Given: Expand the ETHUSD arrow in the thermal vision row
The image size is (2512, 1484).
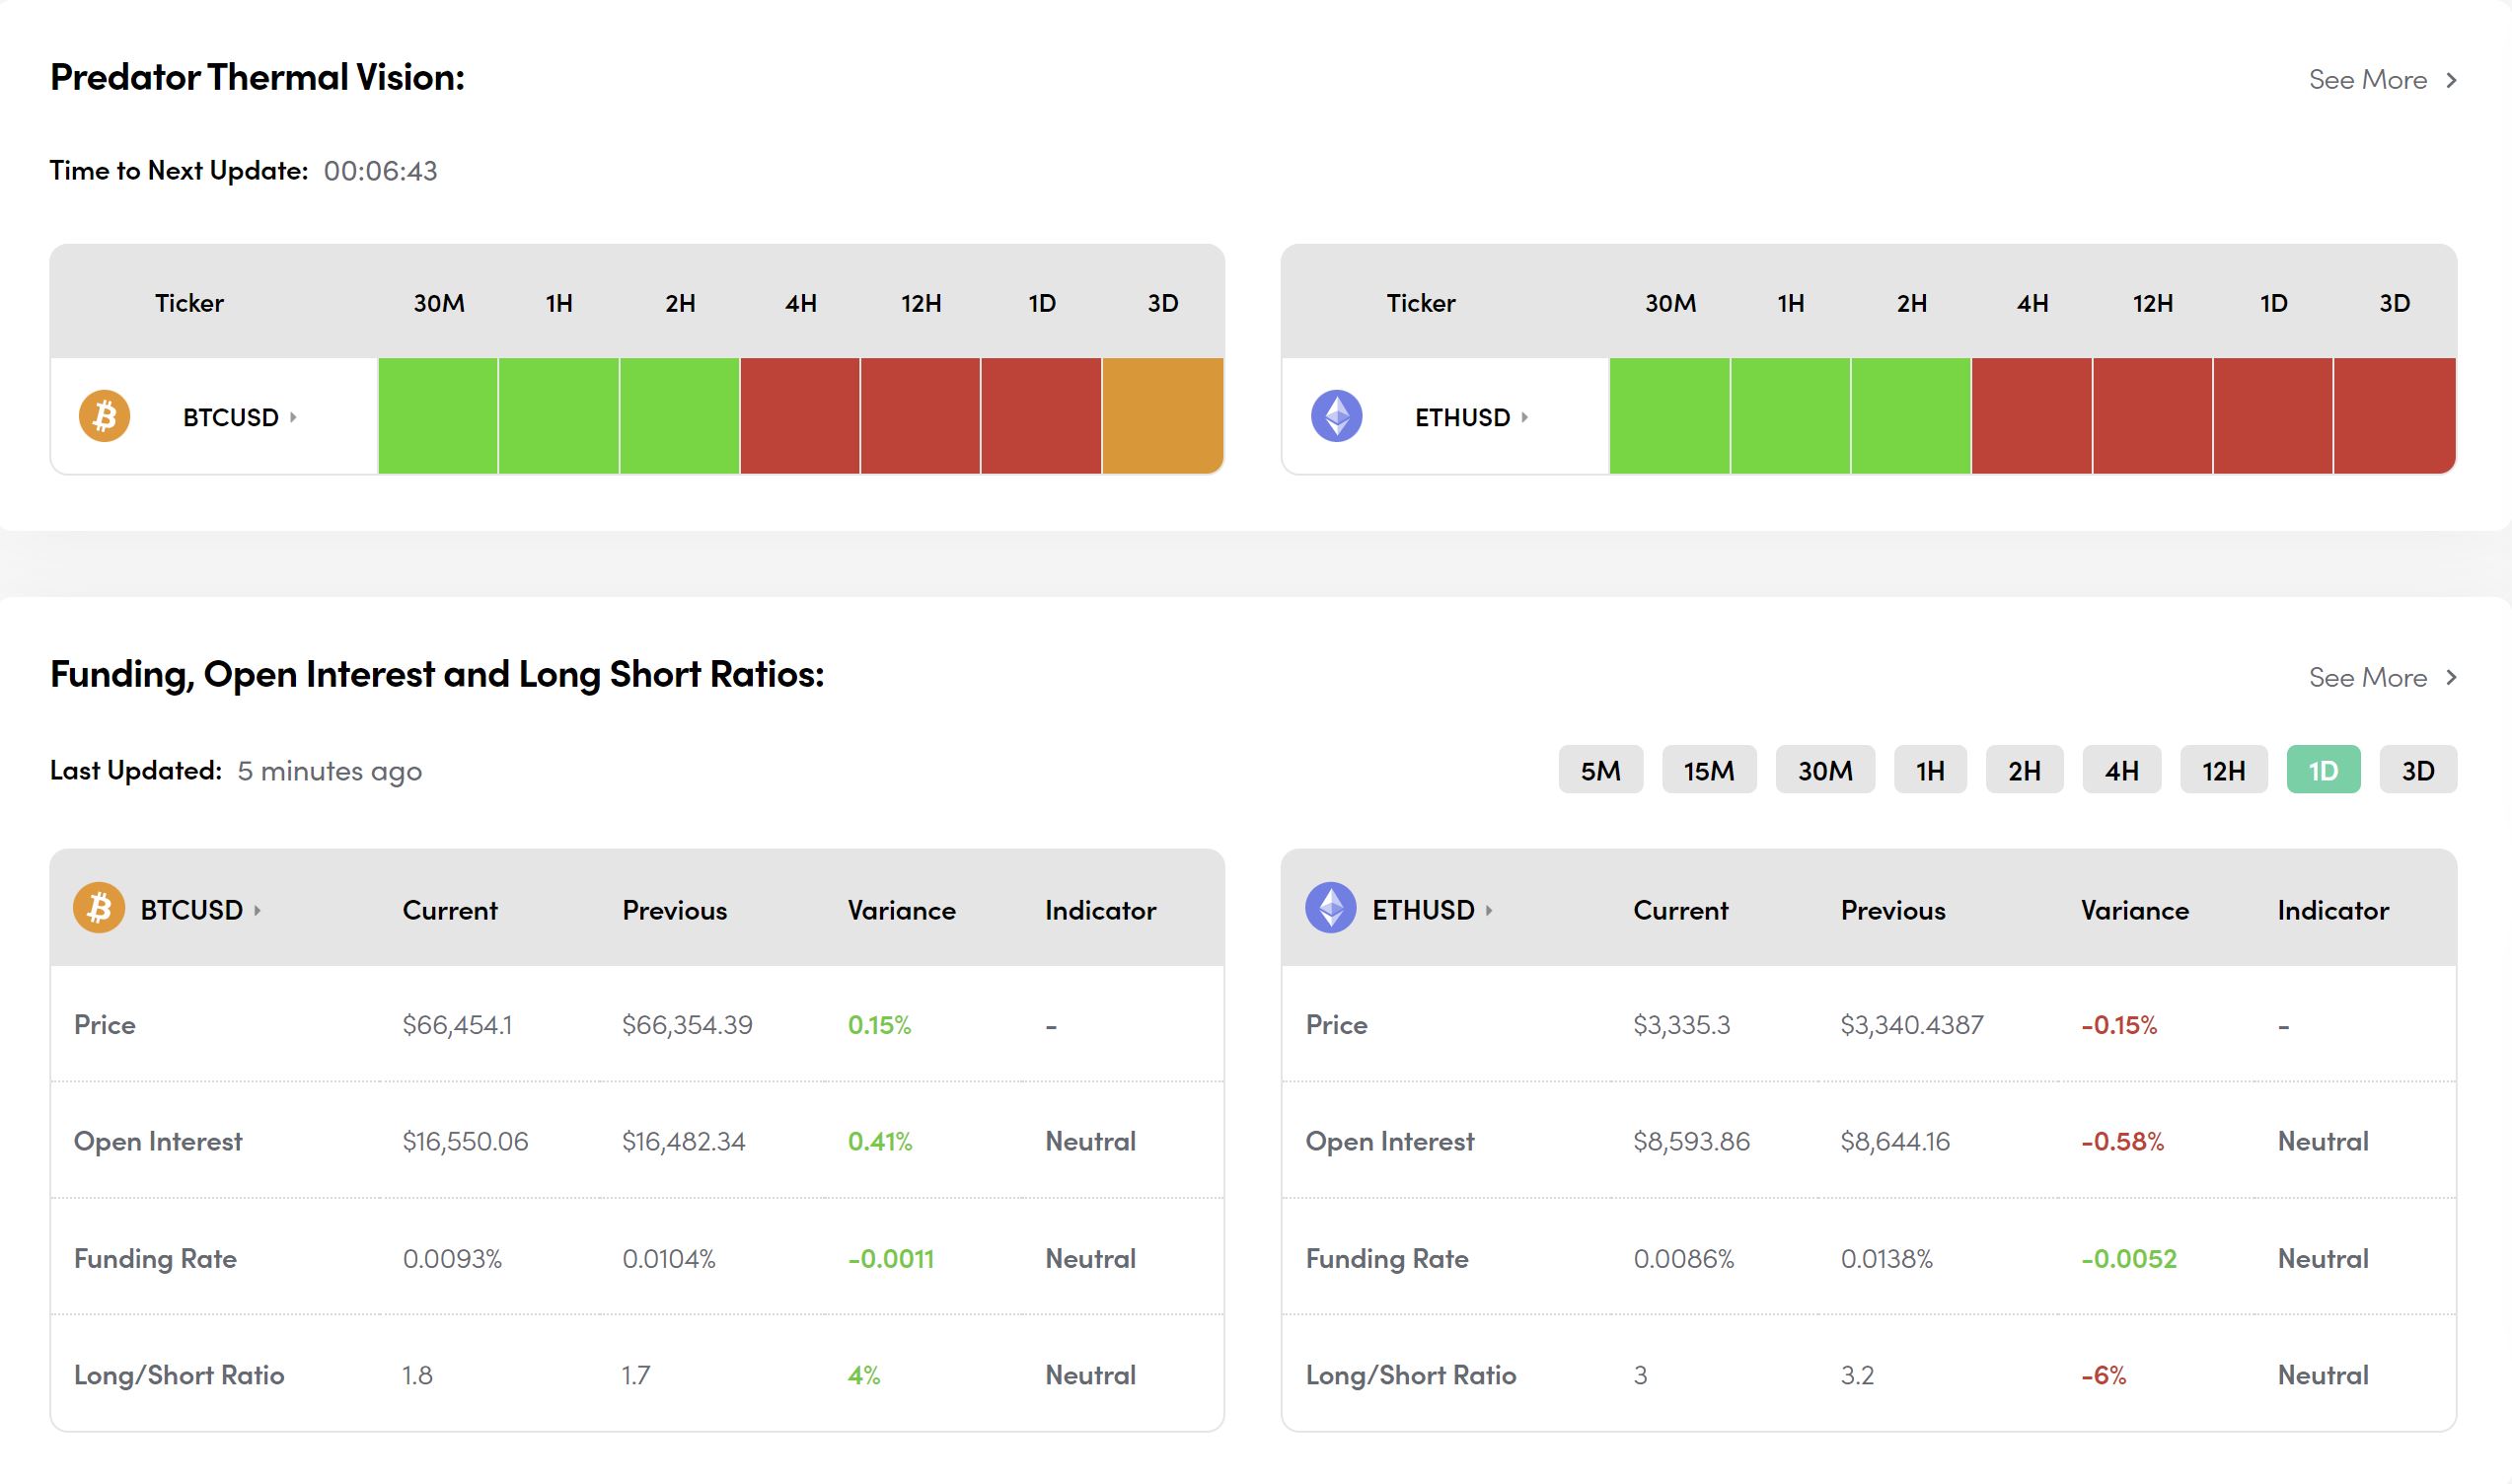Looking at the screenshot, I should coord(1524,417).
